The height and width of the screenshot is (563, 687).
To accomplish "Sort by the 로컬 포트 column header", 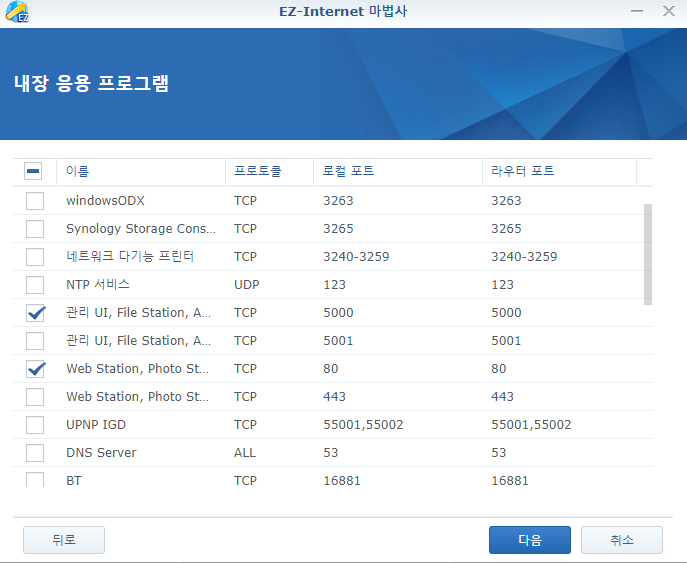I will [x=398, y=171].
